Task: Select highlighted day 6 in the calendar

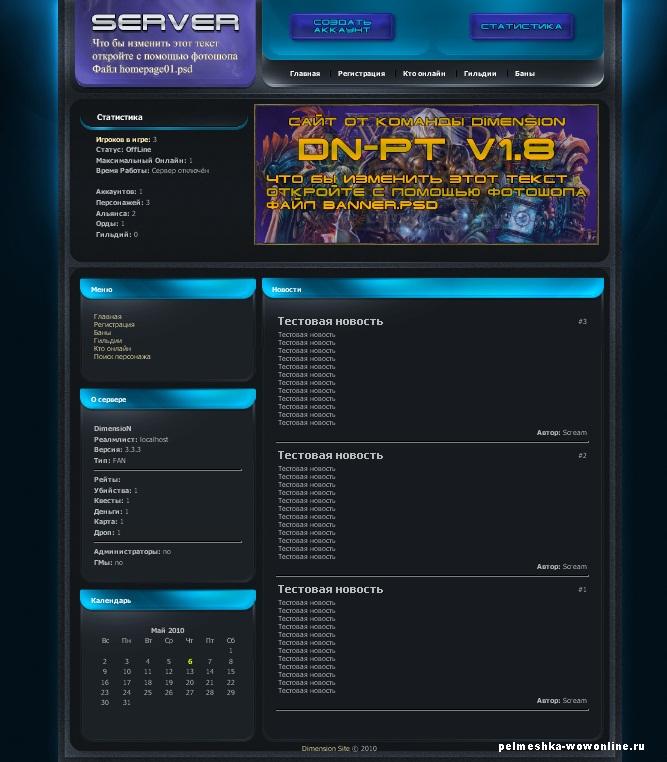Action: click(189, 661)
